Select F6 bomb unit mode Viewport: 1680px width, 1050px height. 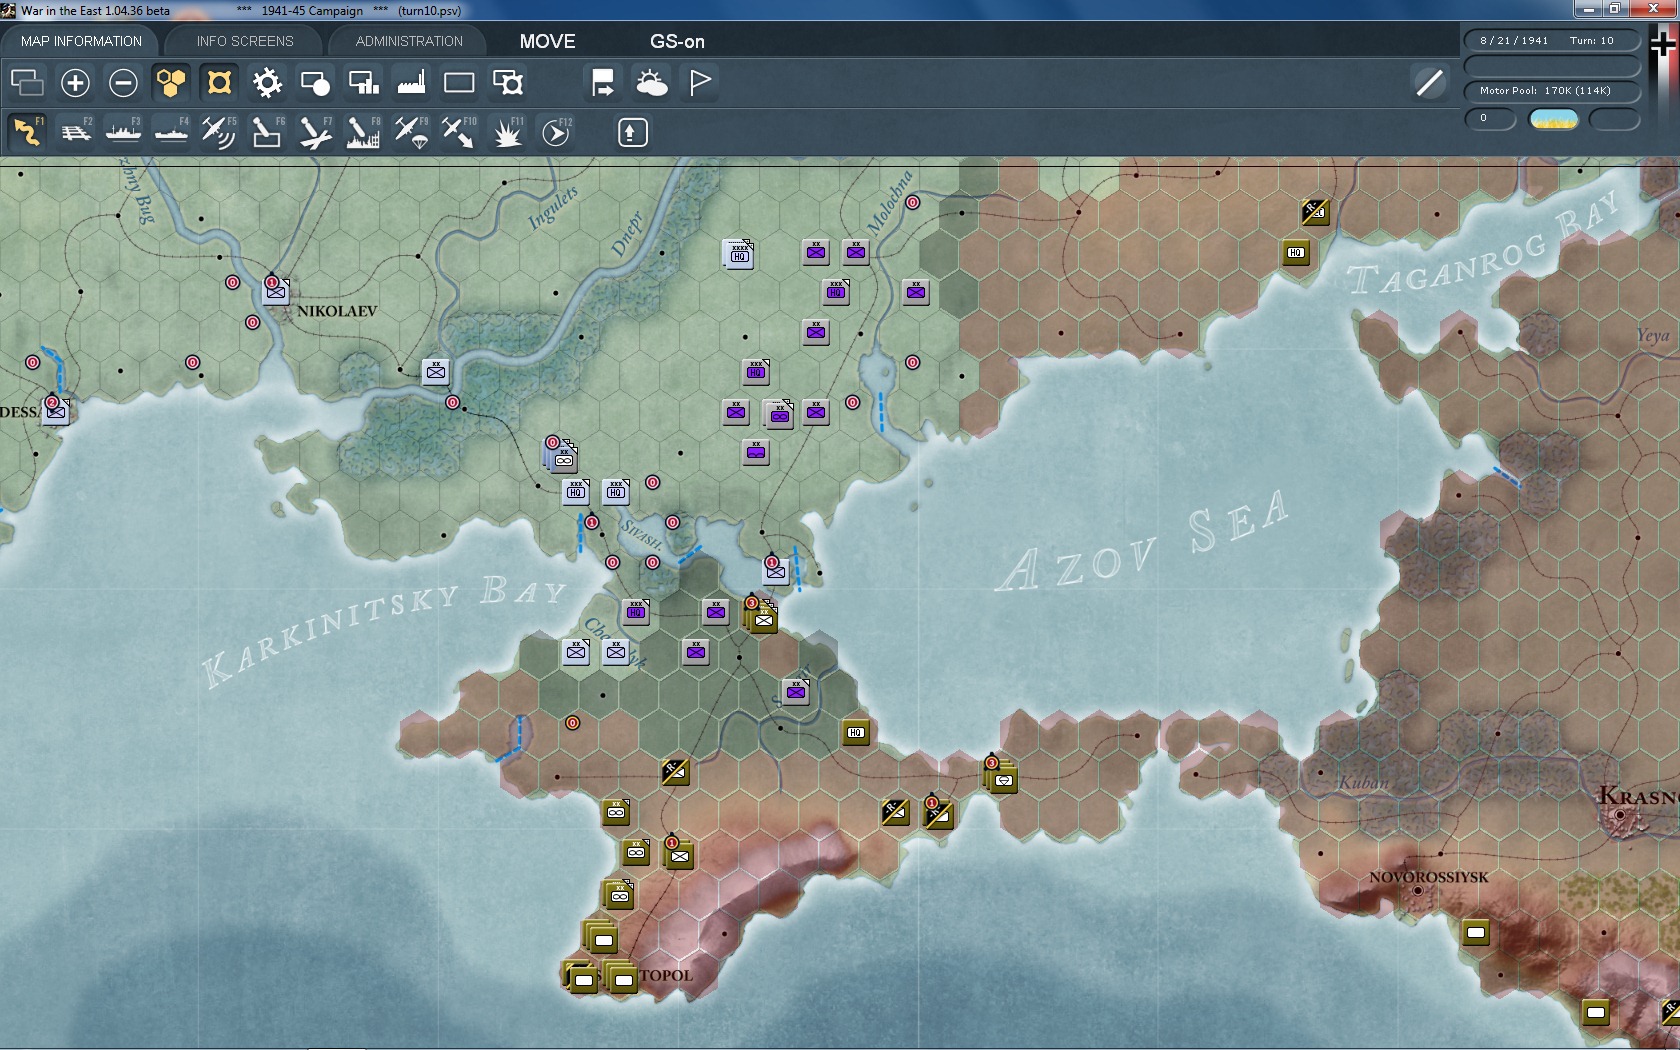click(x=267, y=132)
